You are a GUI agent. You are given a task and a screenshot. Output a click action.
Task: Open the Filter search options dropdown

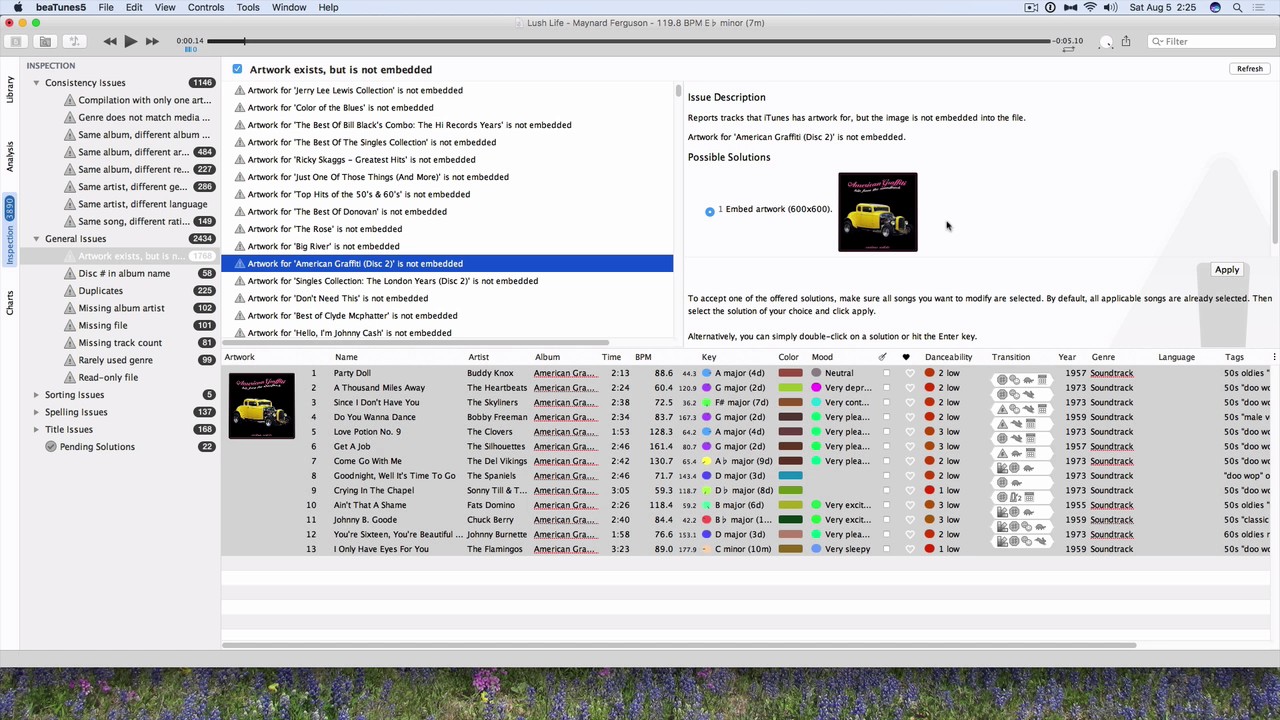point(1157,41)
